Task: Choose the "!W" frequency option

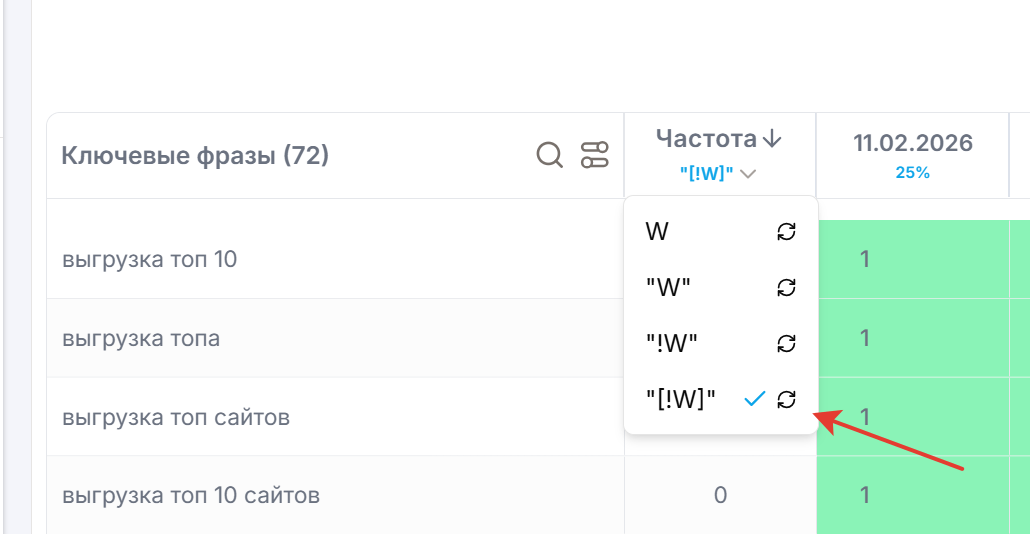Action: [671, 344]
